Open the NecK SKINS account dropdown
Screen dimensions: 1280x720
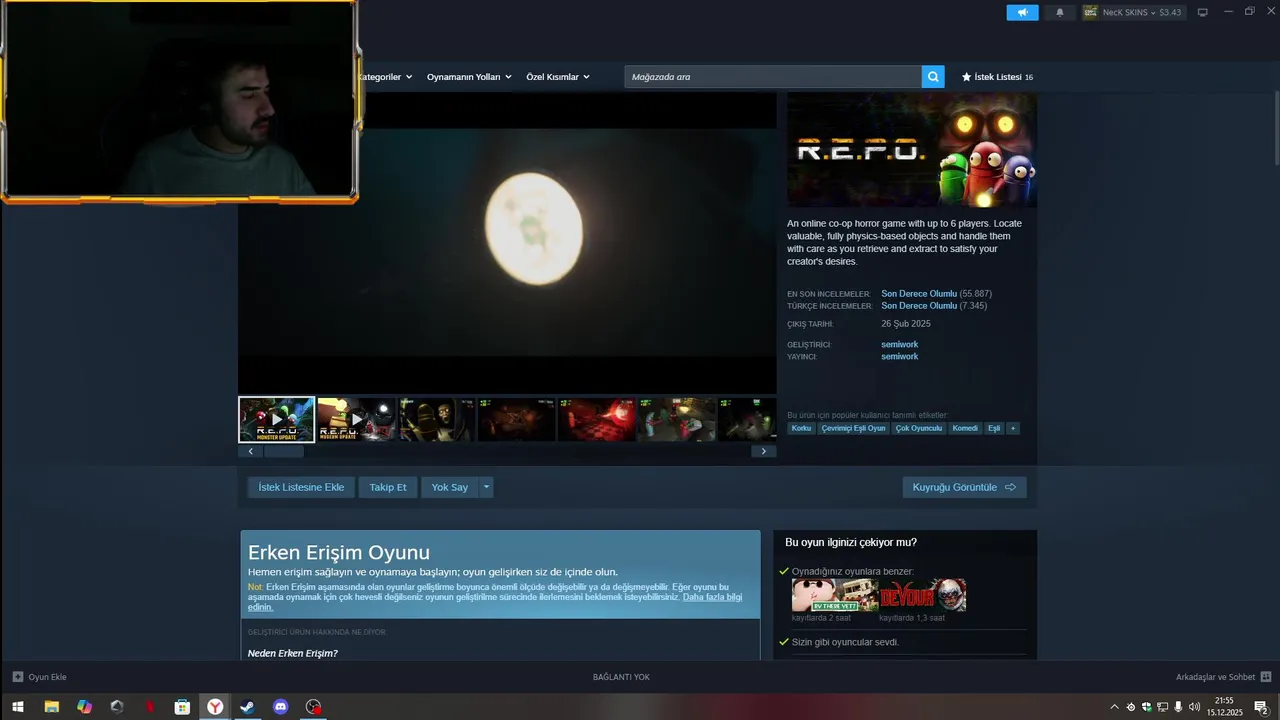(x=1135, y=12)
